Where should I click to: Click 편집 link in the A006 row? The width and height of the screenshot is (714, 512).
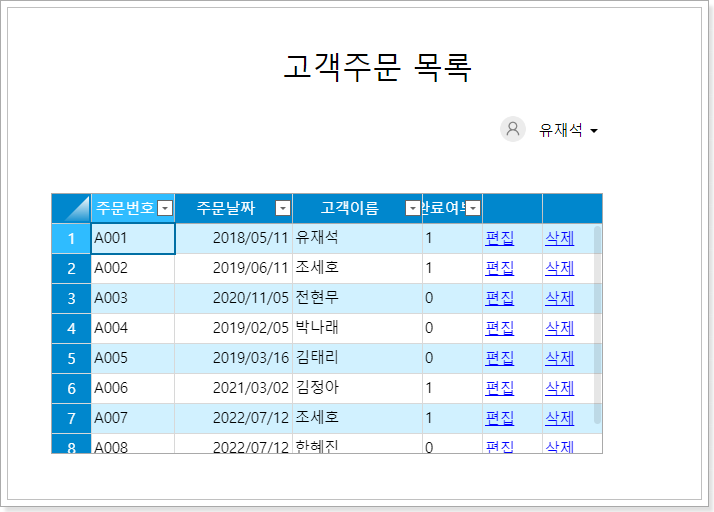point(499,388)
